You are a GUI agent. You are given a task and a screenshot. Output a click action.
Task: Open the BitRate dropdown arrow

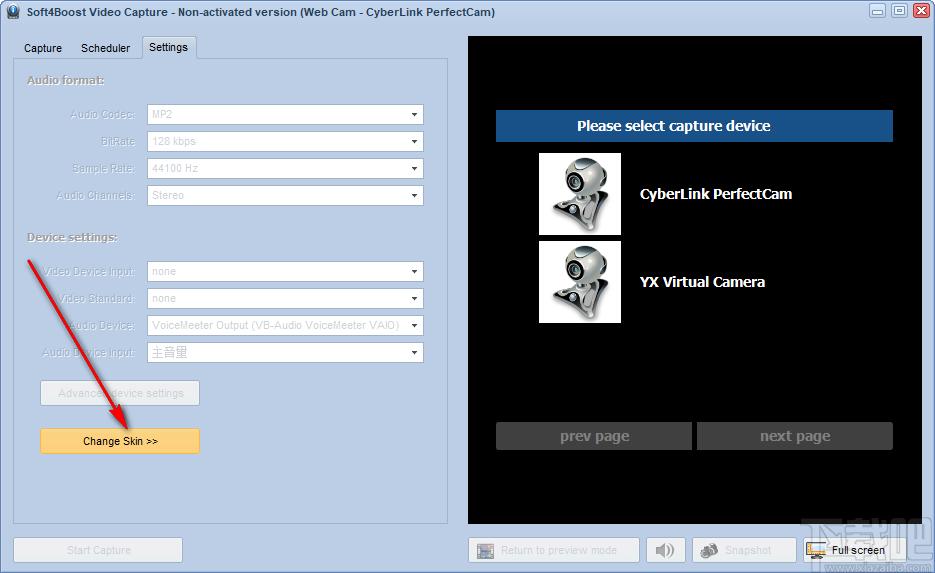point(414,141)
